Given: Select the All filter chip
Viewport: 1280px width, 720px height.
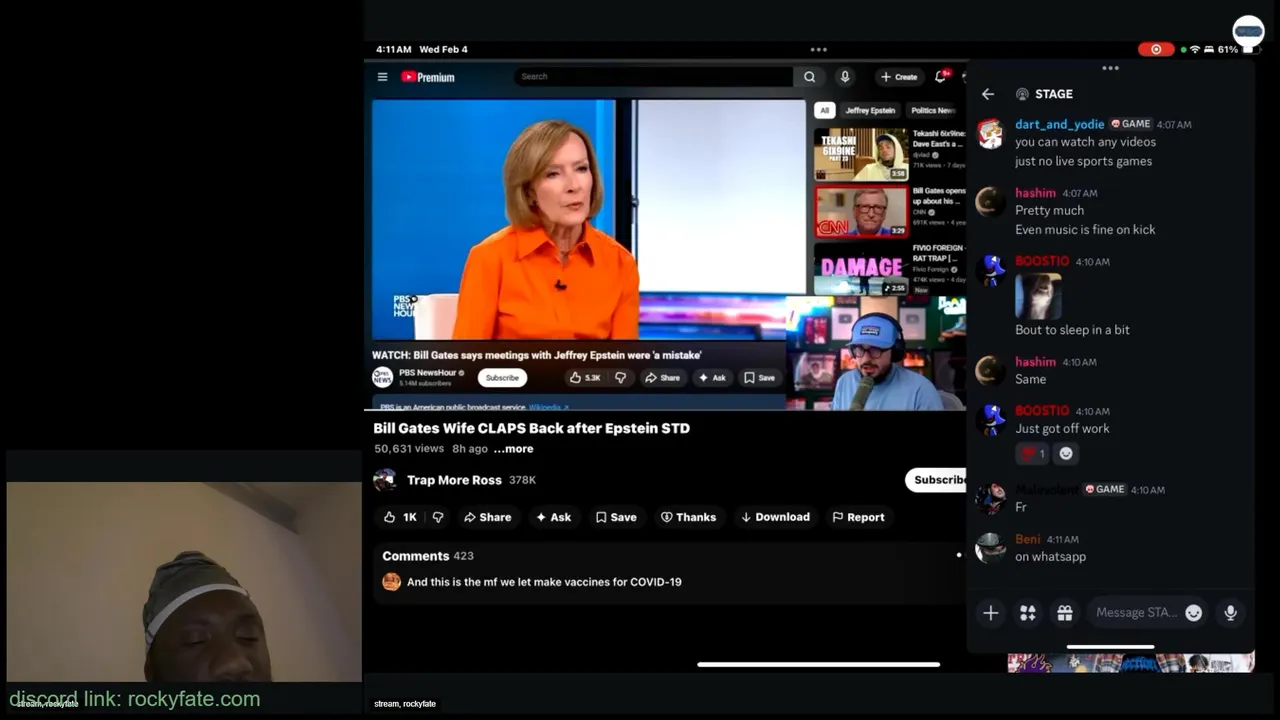Looking at the screenshot, I should pyautogui.click(x=824, y=111).
